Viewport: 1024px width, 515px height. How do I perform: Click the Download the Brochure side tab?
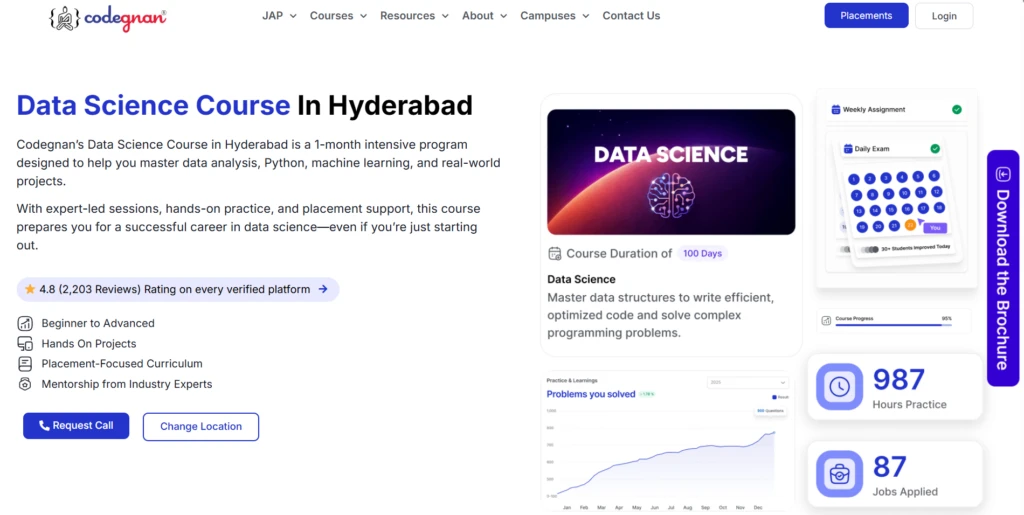click(1002, 268)
